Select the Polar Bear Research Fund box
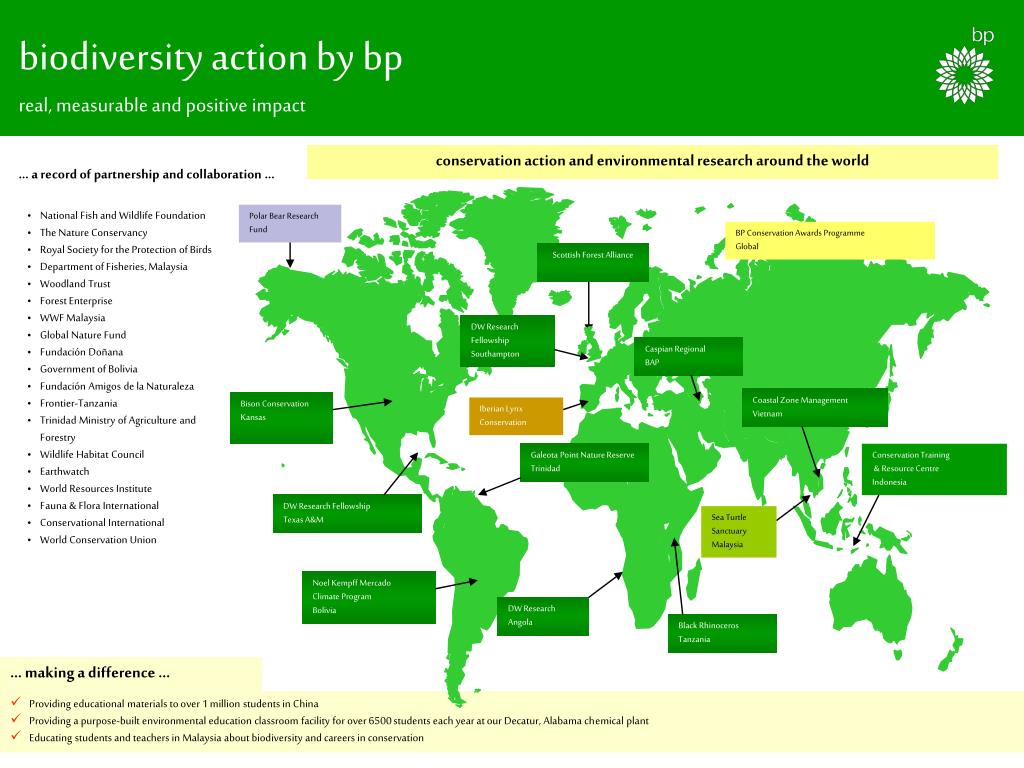The height and width of the screenshot is (768, 1024). [290, 223]
